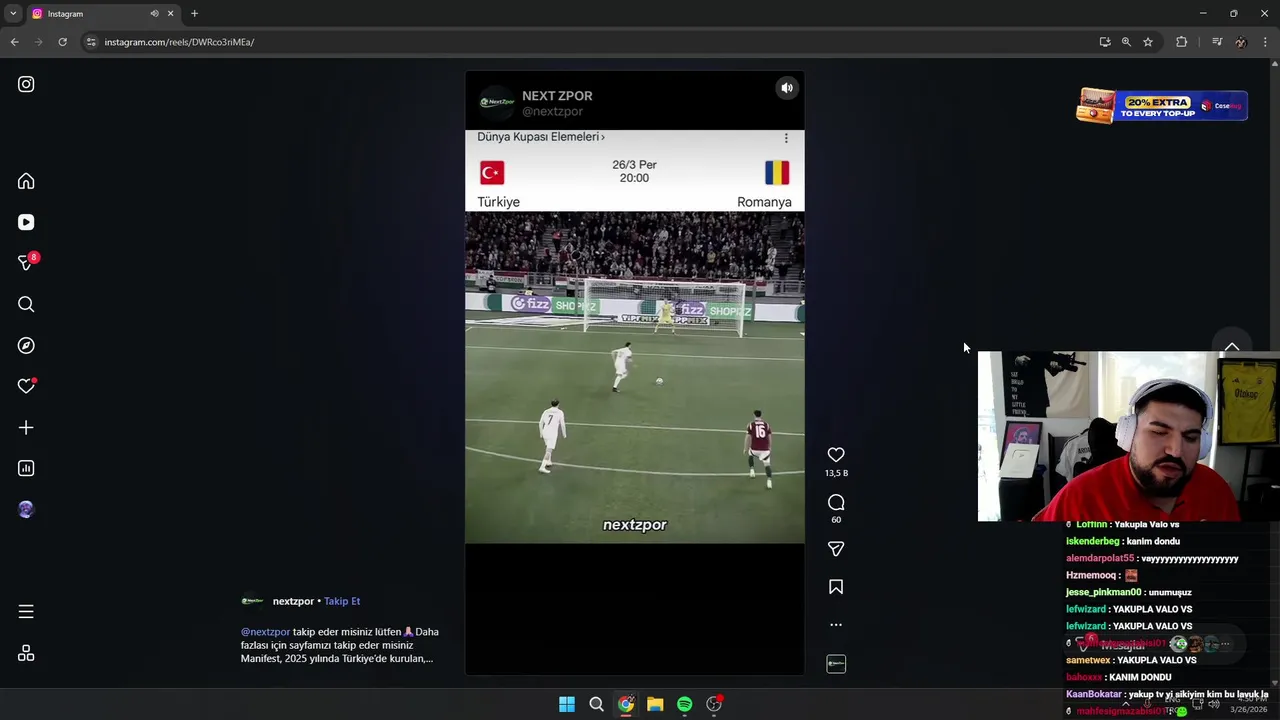Open reel comments bubble icon
This screenshot has width=1280, height=720.
coord(836,502)
